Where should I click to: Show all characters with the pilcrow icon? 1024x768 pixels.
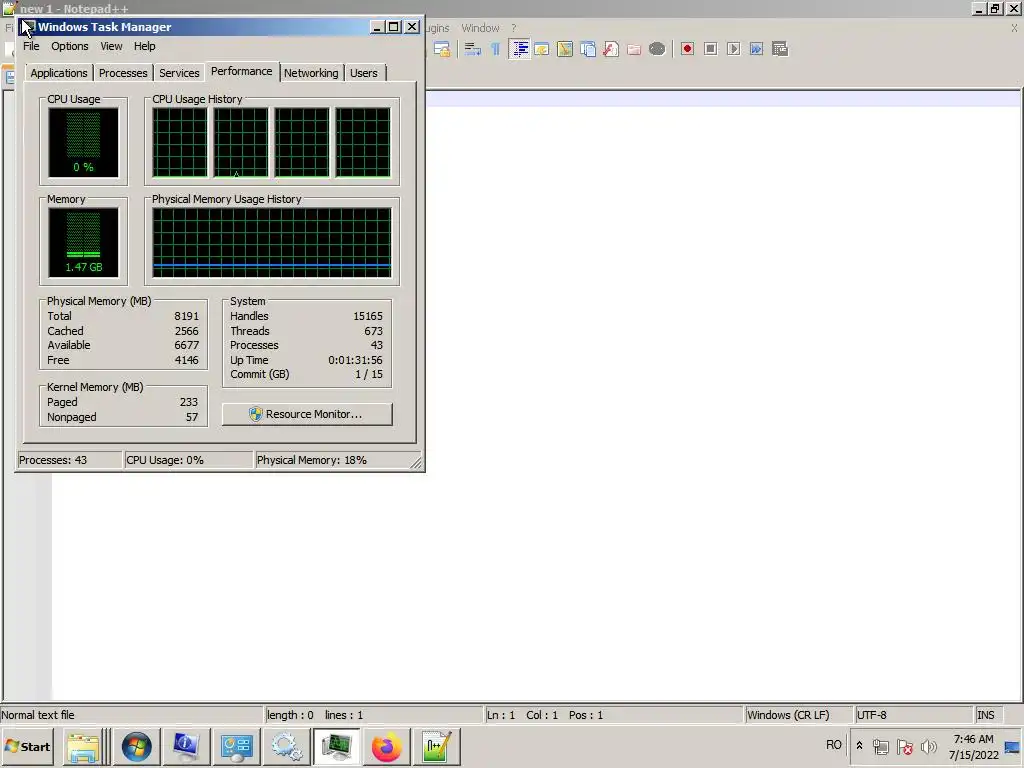pos(496,49)
